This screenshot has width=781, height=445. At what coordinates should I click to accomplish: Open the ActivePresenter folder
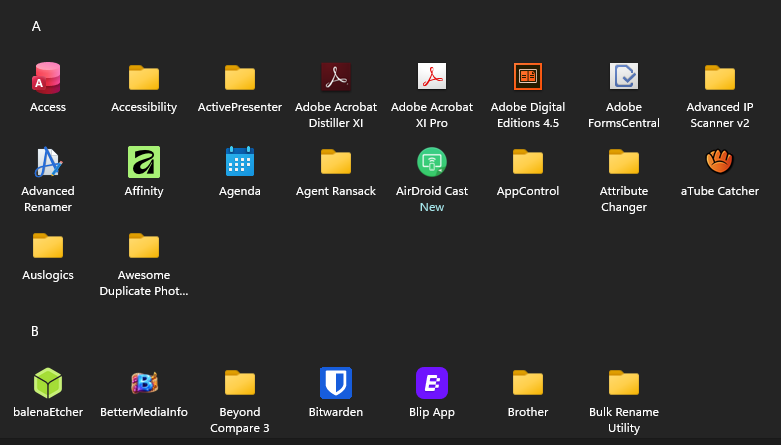[x=240, y=78]
